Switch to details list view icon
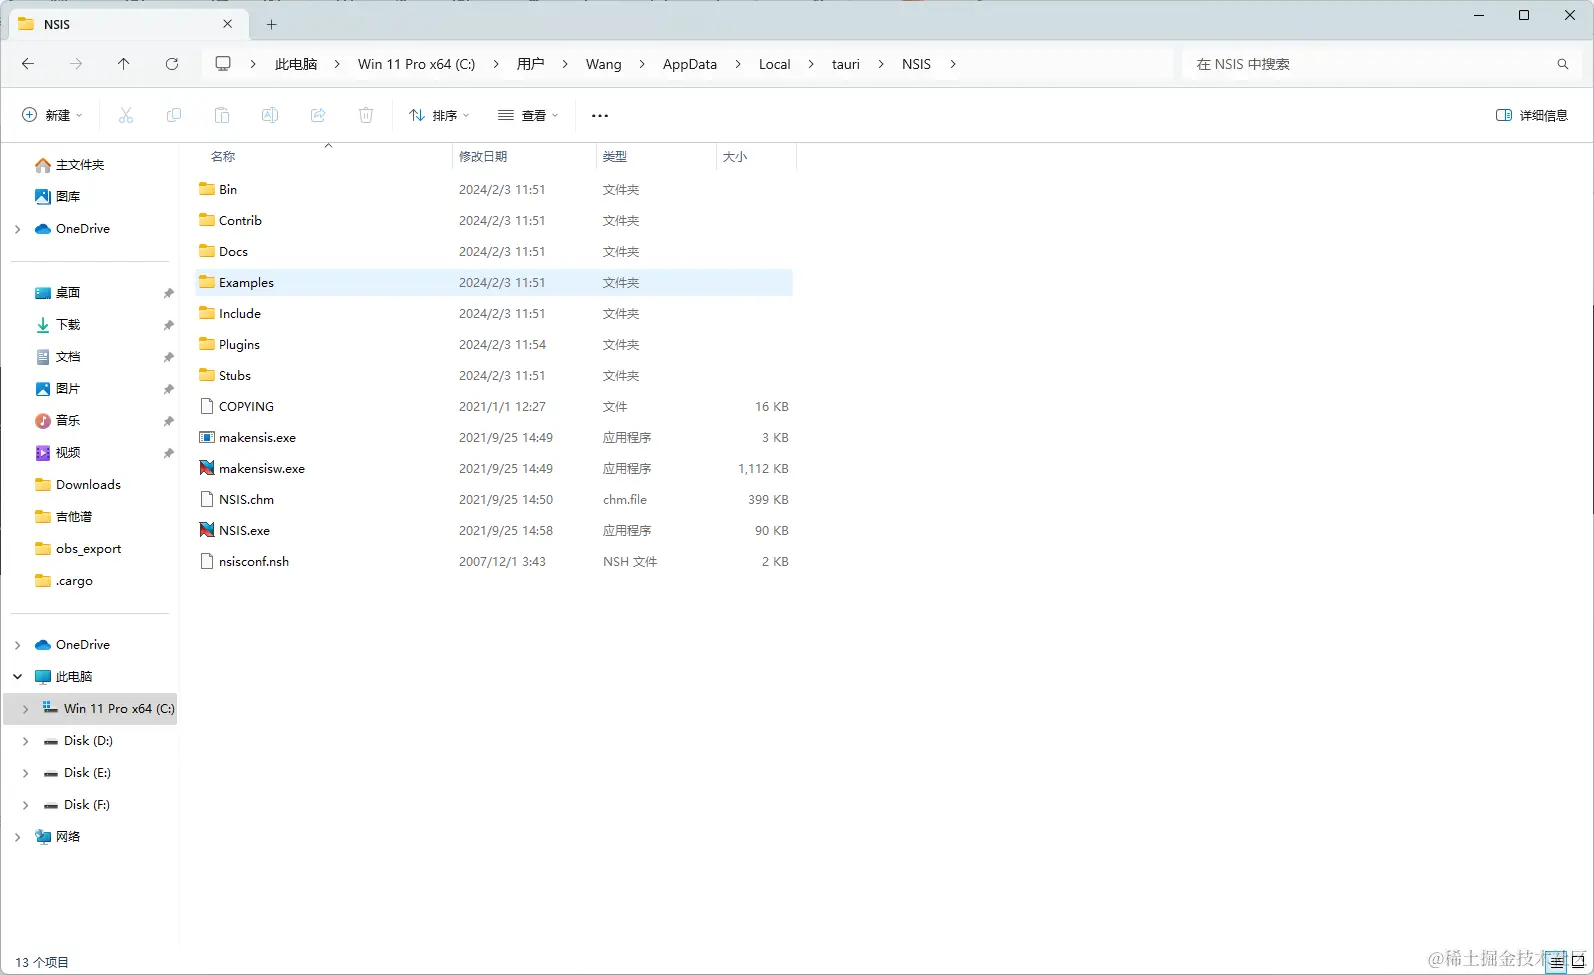Viewport: 1594px width, 975px height. click(1557, 961)
